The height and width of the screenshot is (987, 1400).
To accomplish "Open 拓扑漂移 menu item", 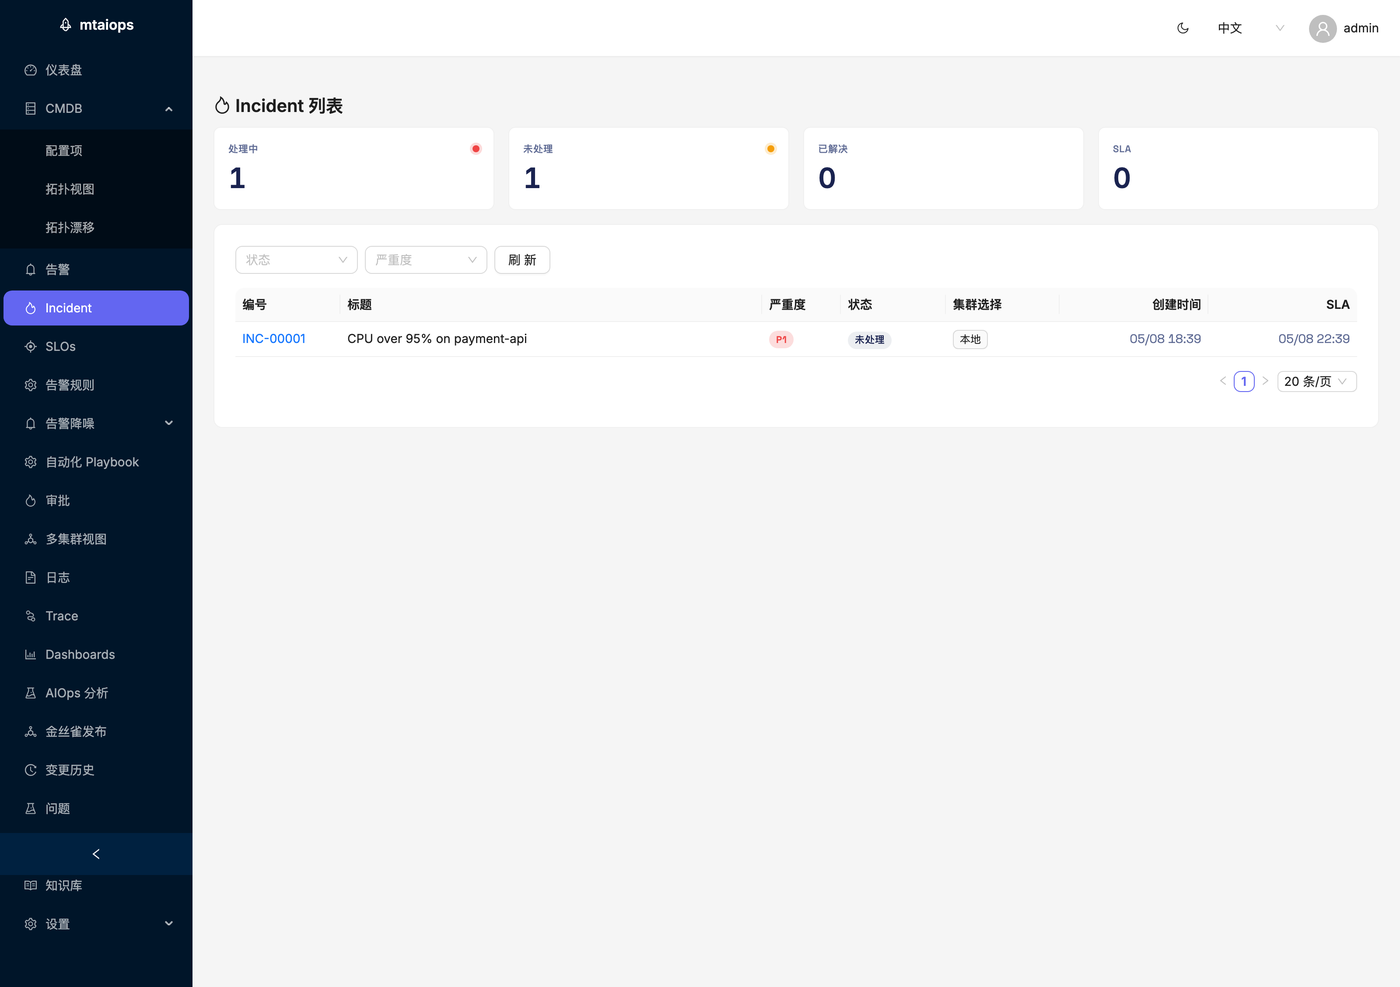I will click(96, 228).
